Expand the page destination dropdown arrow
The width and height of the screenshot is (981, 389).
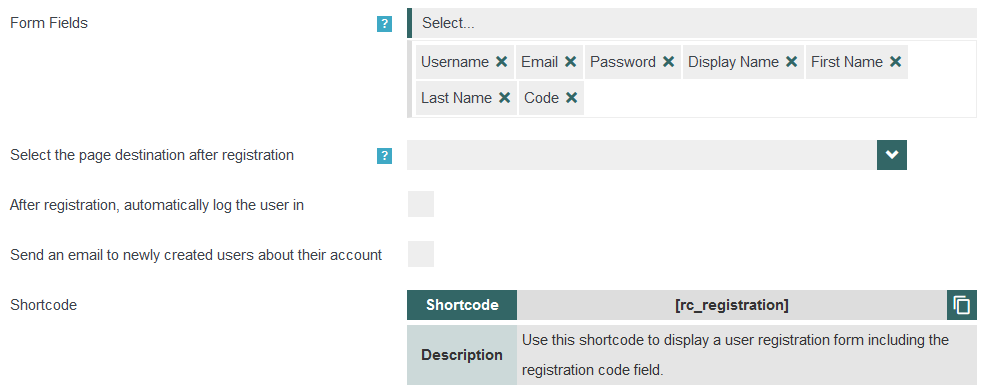pyautogui.click(x=892, y=155)
